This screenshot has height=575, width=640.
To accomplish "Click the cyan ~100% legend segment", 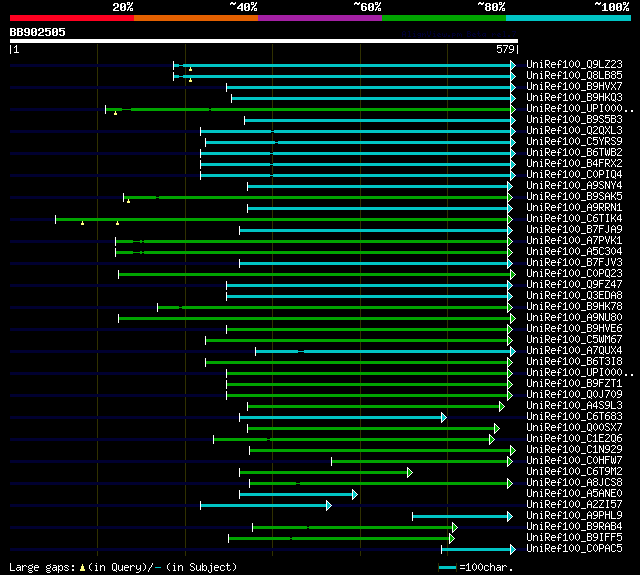I will click(x=568, y=18).
